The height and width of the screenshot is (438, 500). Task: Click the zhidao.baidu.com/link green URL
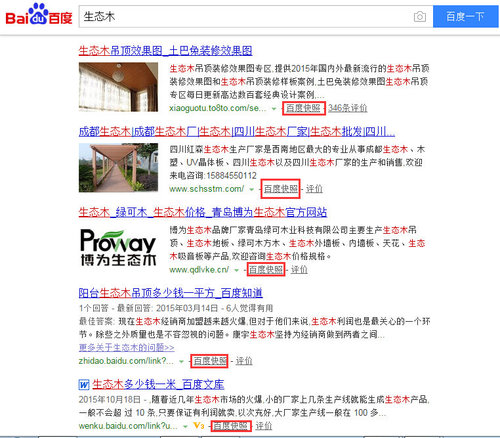126,361
